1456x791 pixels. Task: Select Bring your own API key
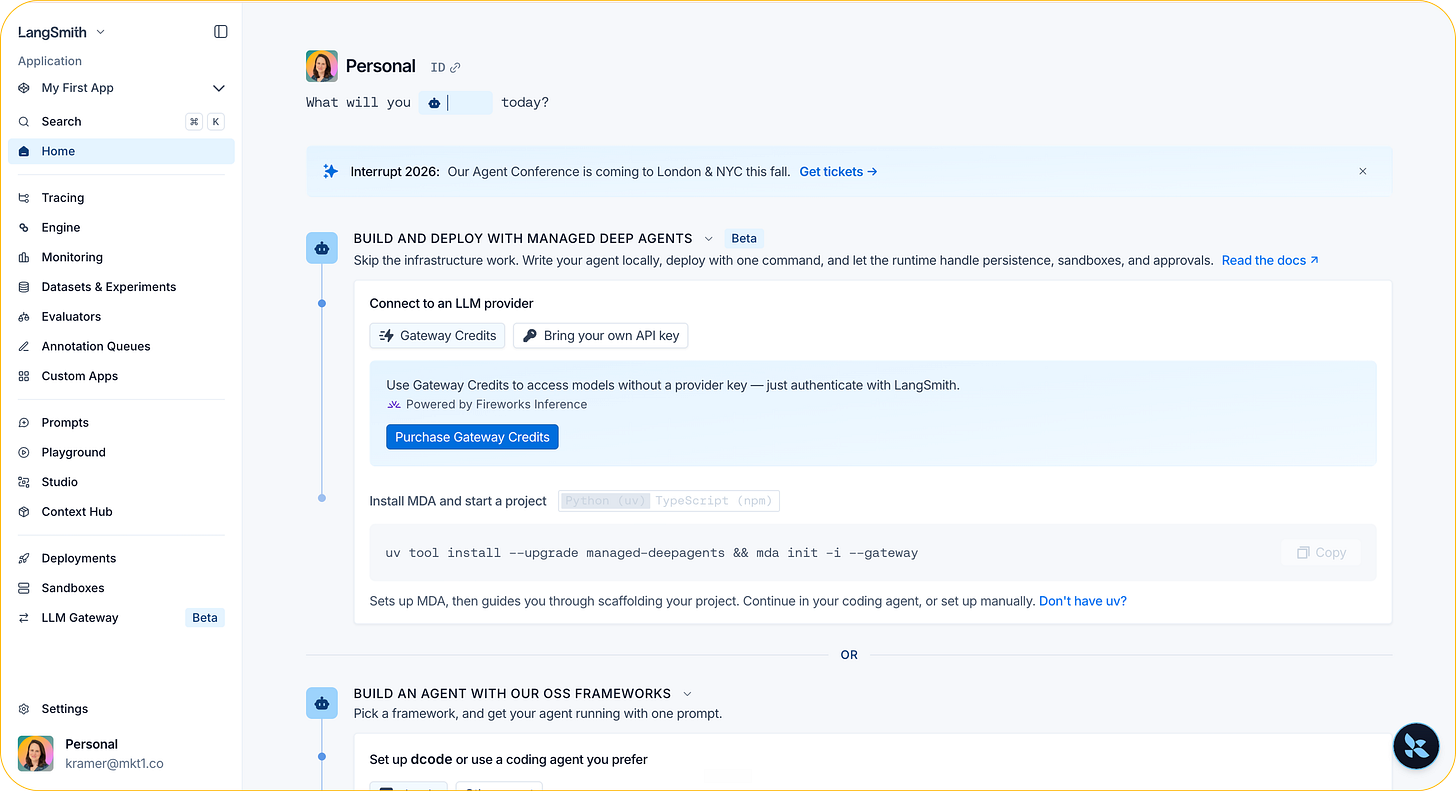click(601, 336)
